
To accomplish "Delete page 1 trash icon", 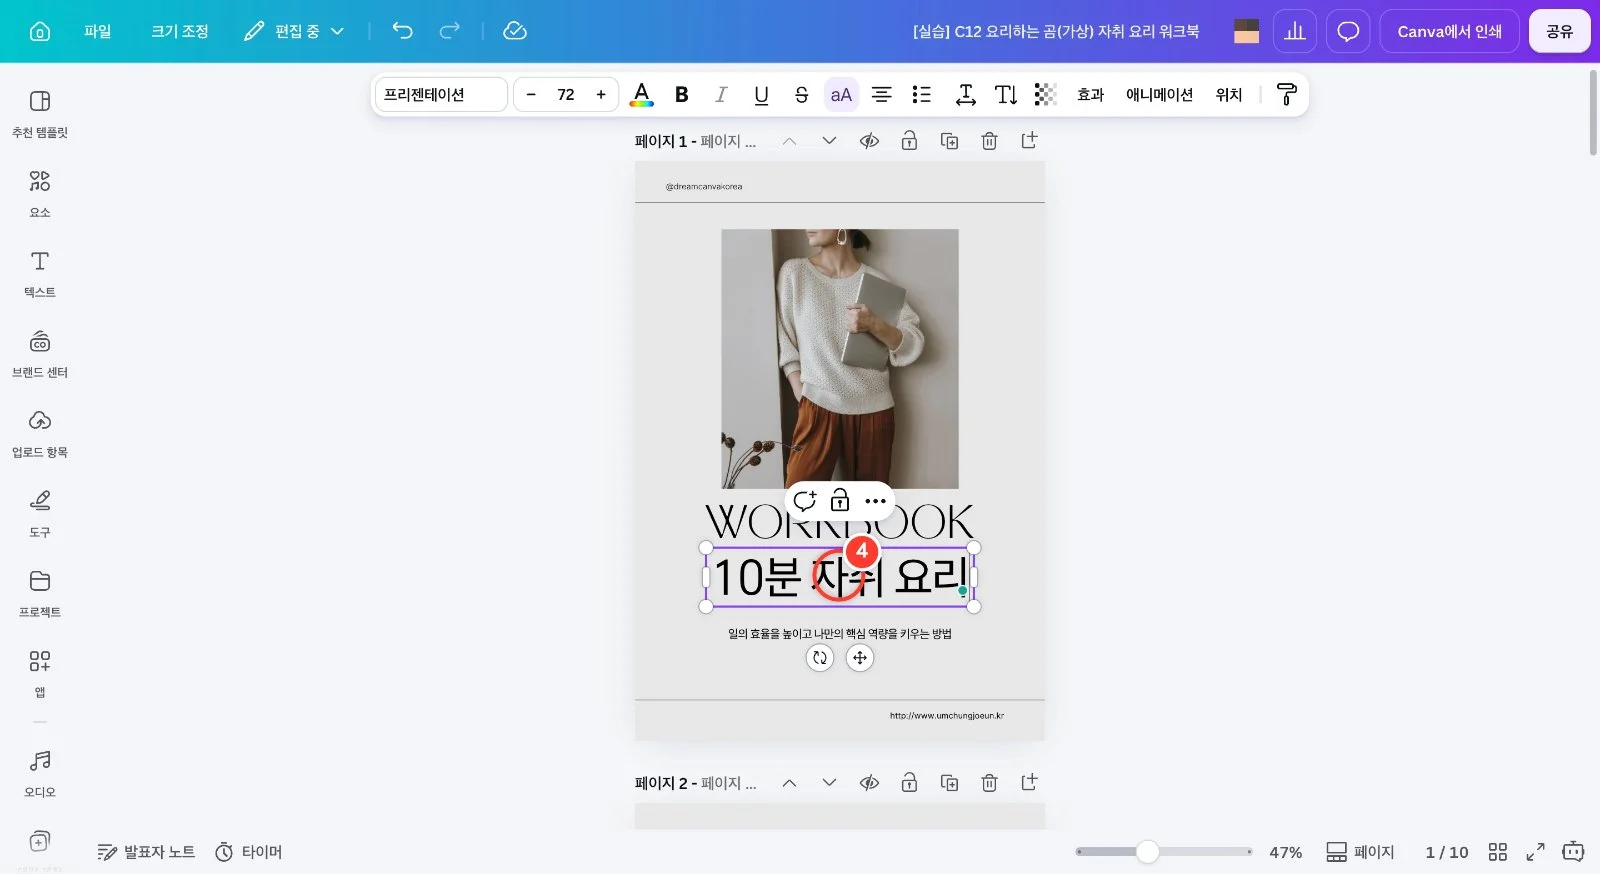I will [x=989, y=141].
